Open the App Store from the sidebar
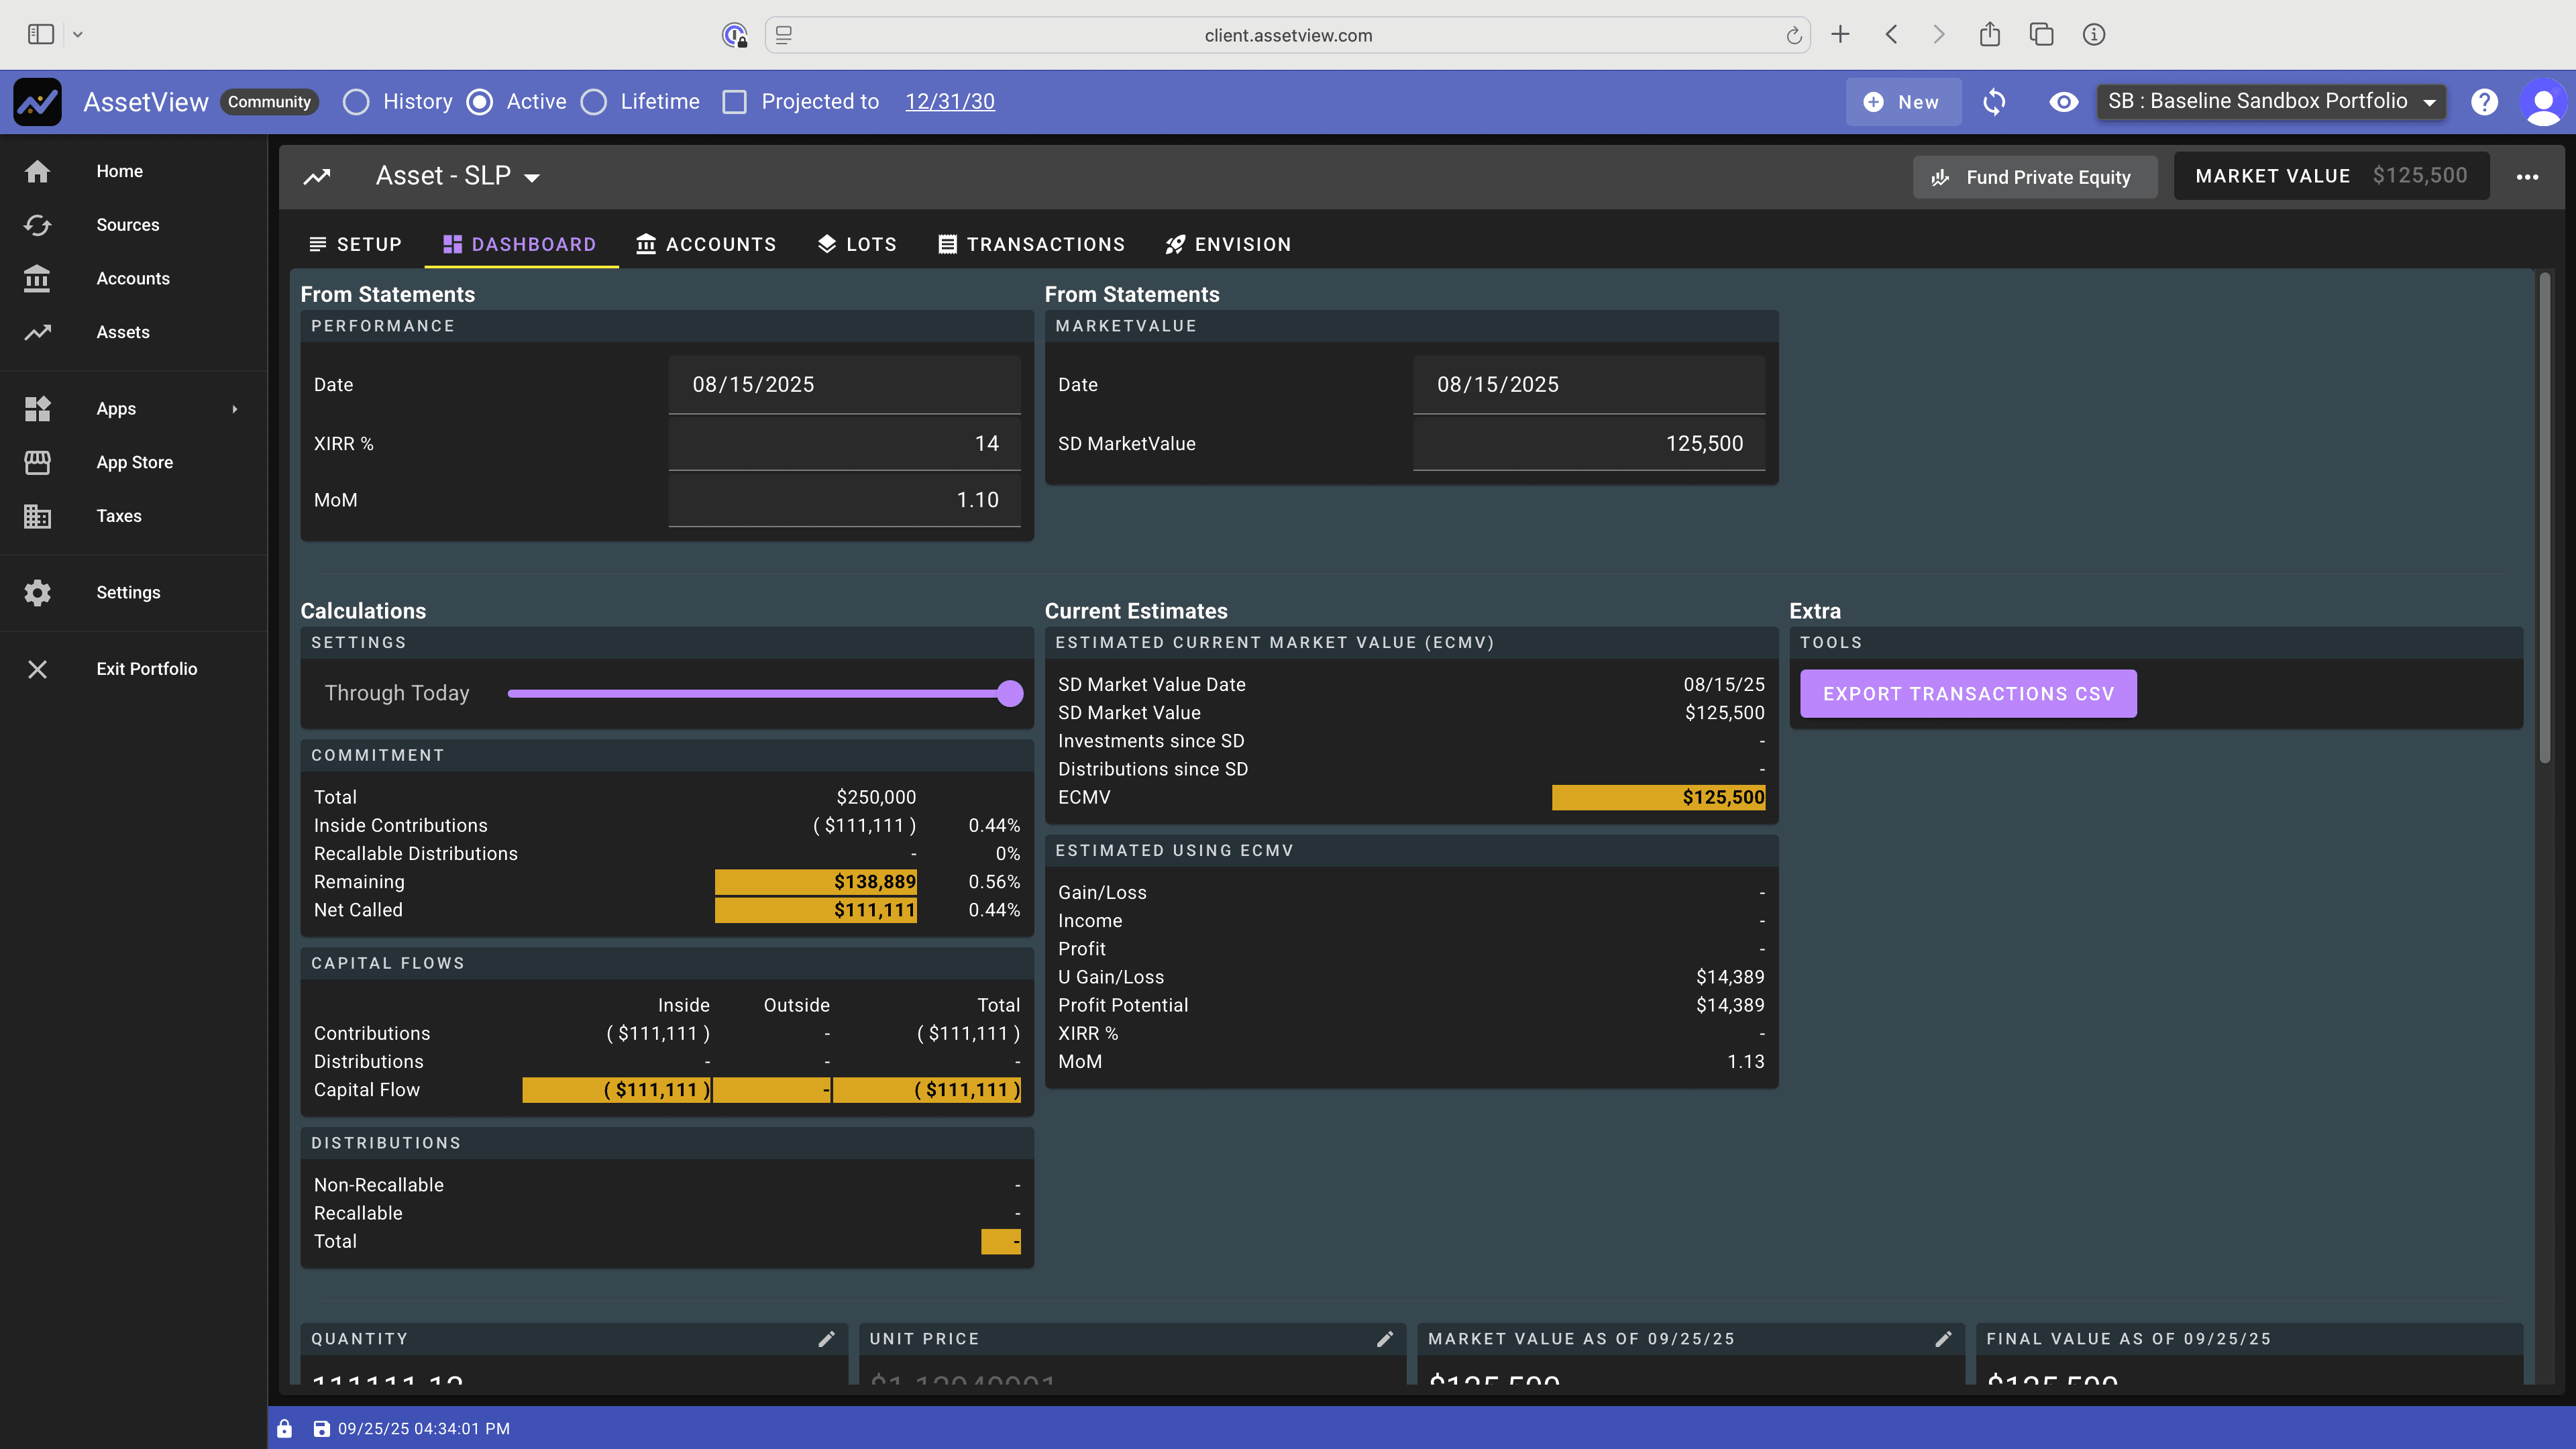The height and width of the screenshot is (1449, 2576). [x=135, y=462]
